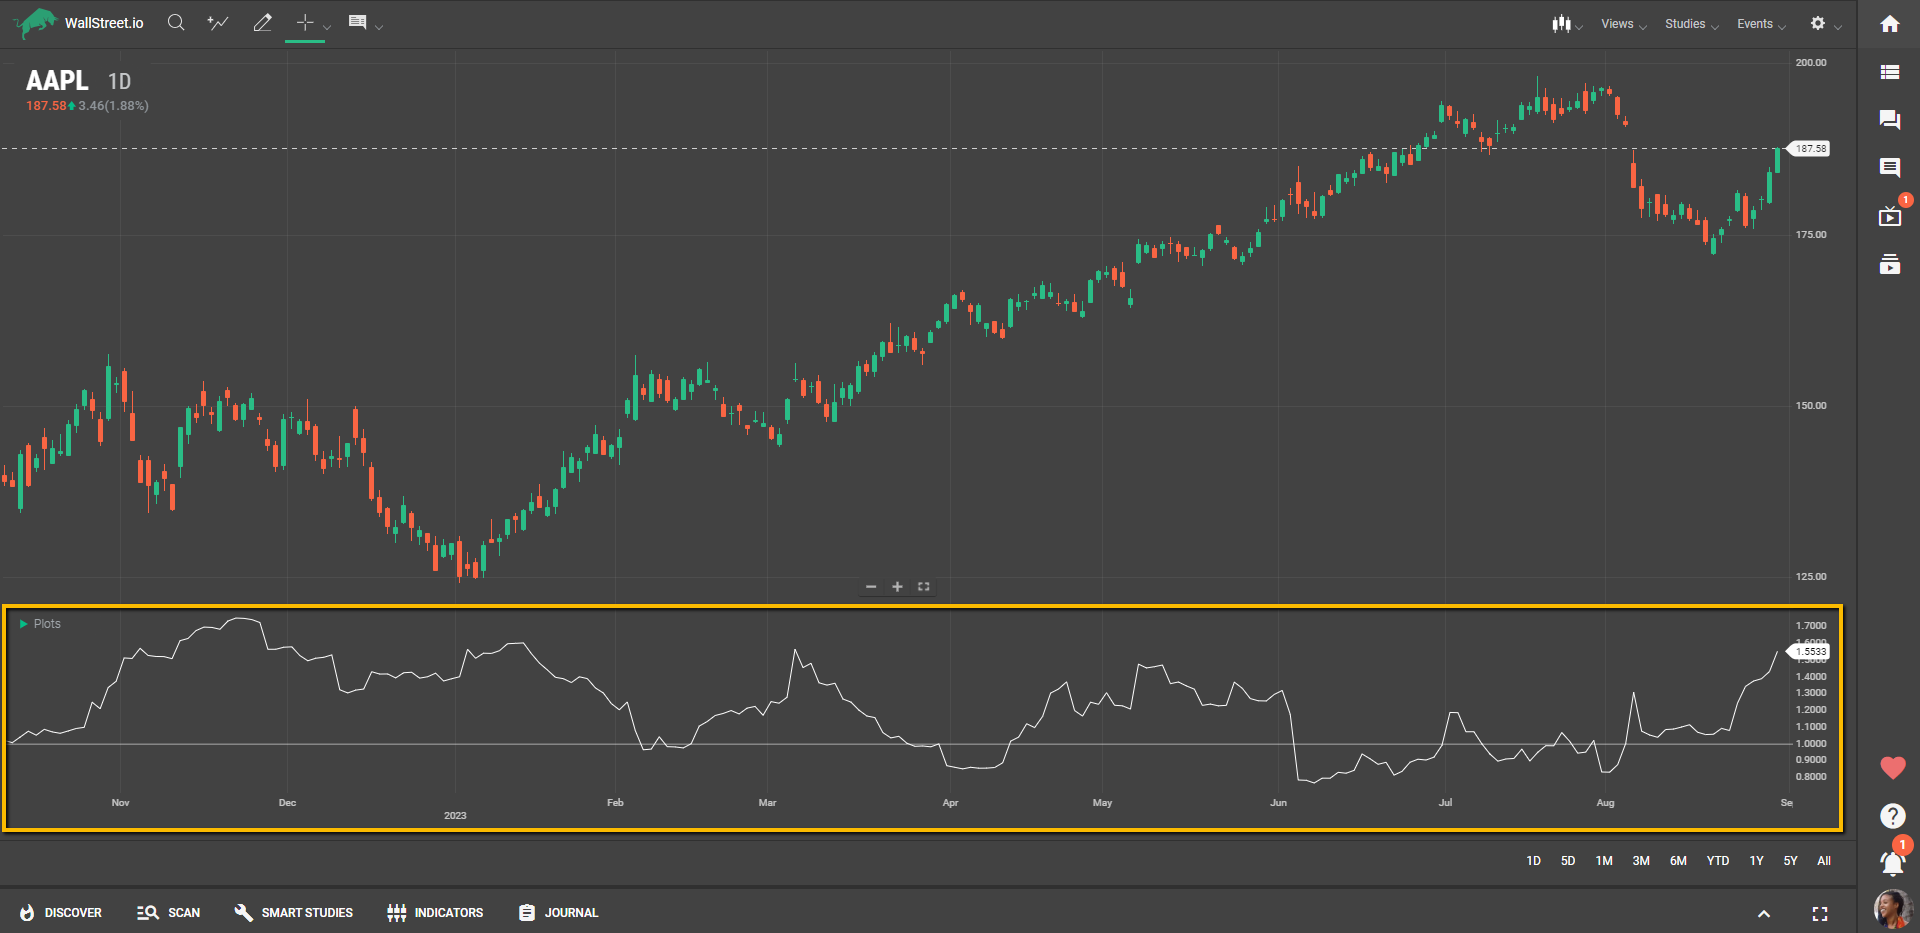Open the watchlist list icon
The height and width of the screenshot is (933, 1920).
click(x=1889, y=72)
